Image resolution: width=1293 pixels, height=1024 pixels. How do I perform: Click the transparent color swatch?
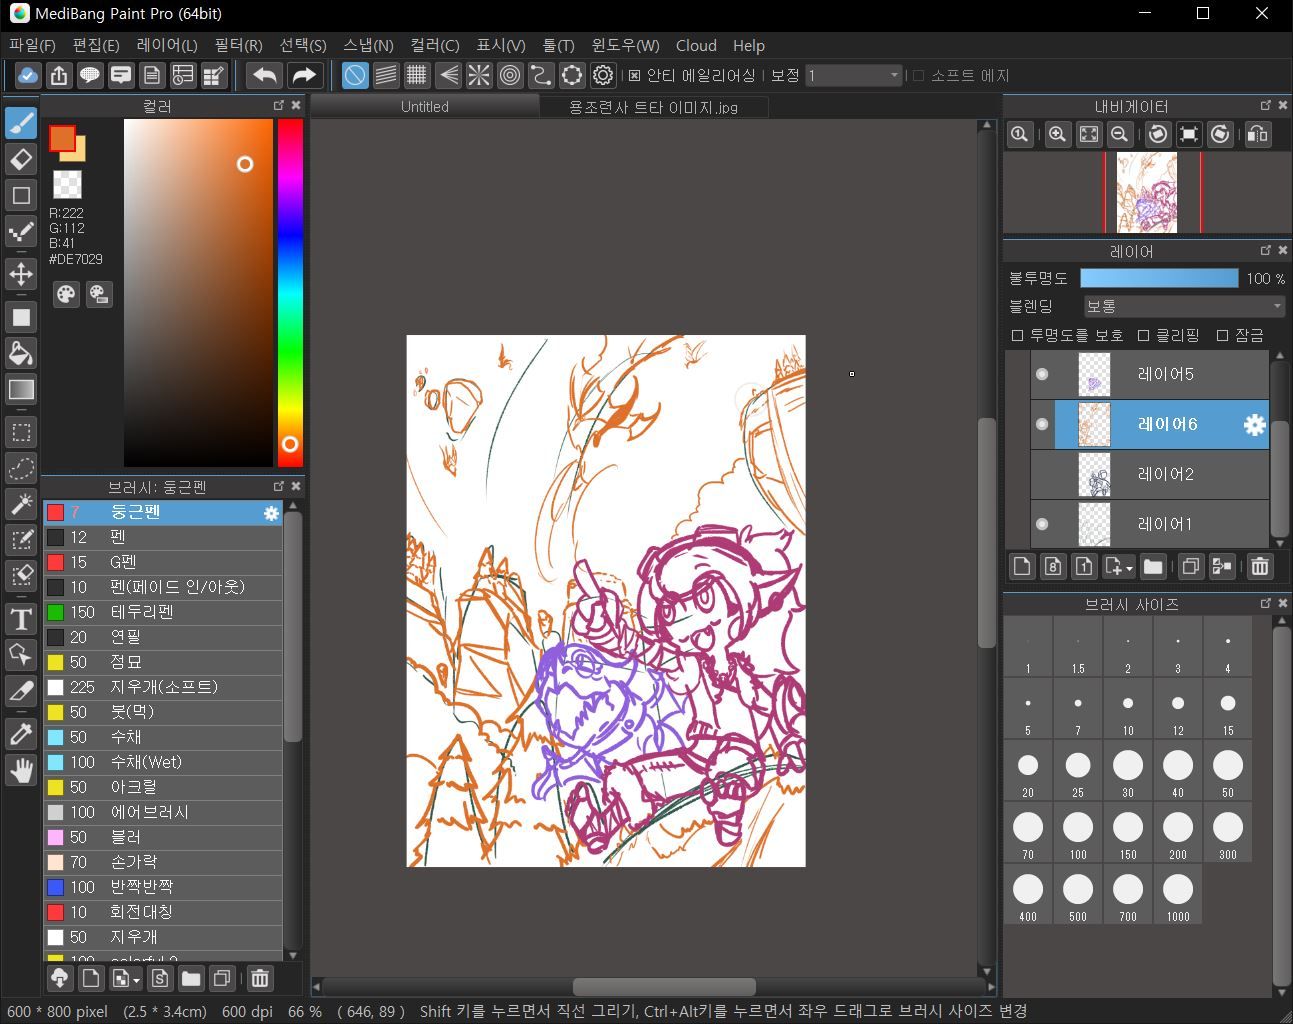click(x=67, y=184)
